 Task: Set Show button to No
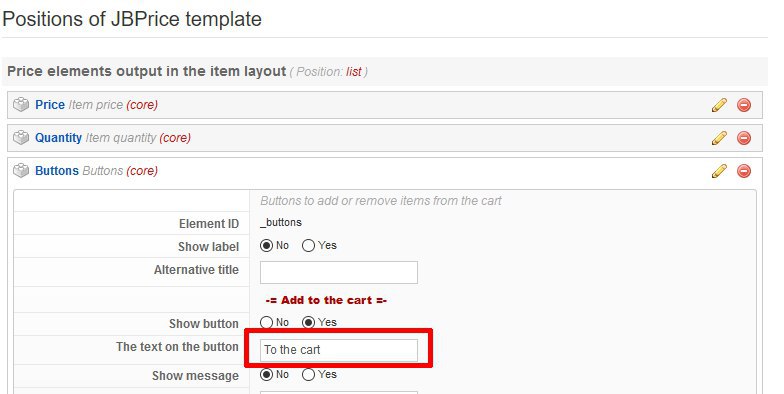(266, 322)
